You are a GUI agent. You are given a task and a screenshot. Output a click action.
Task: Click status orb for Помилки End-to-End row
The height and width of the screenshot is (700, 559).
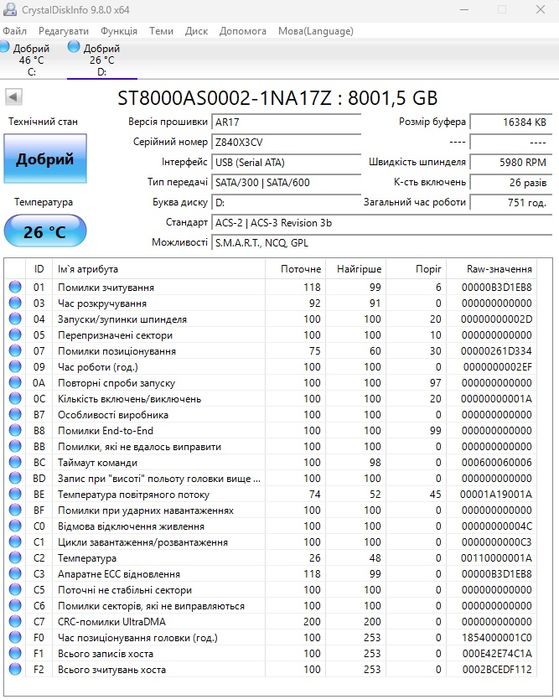click(15, 430)
